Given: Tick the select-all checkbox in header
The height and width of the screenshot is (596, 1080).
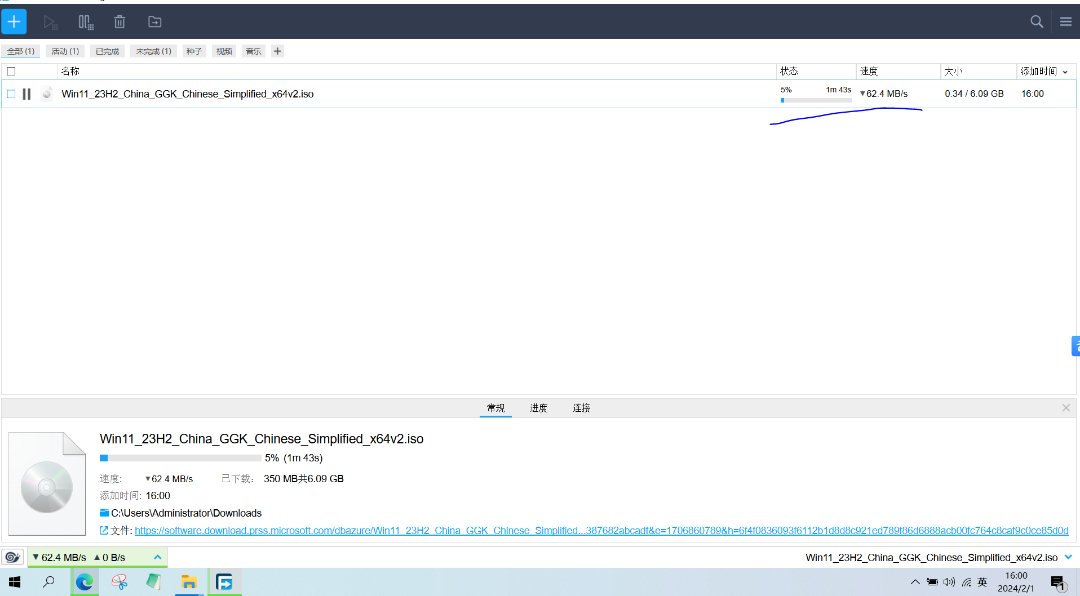Looking at the screenshot, I should tap(11, 72).
